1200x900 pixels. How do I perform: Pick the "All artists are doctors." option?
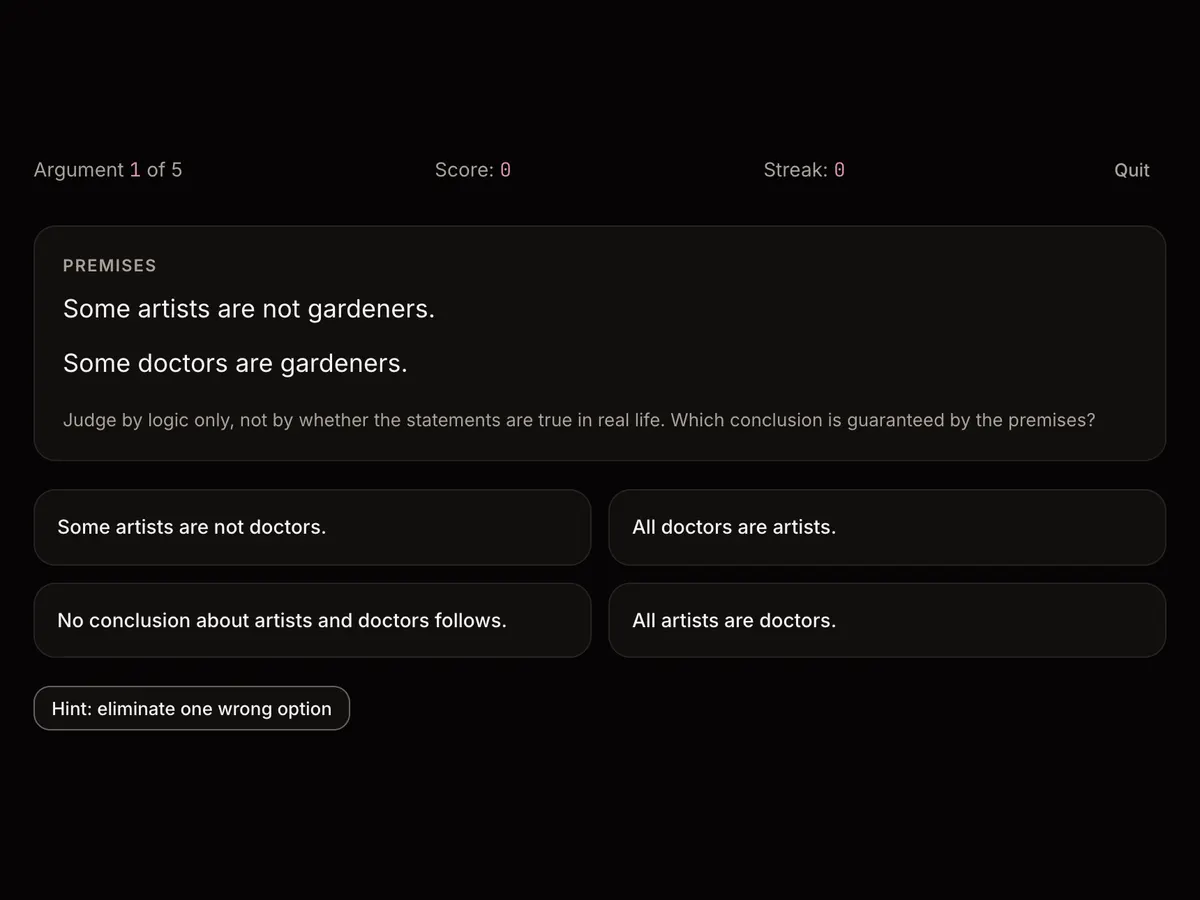click(887, 620)
